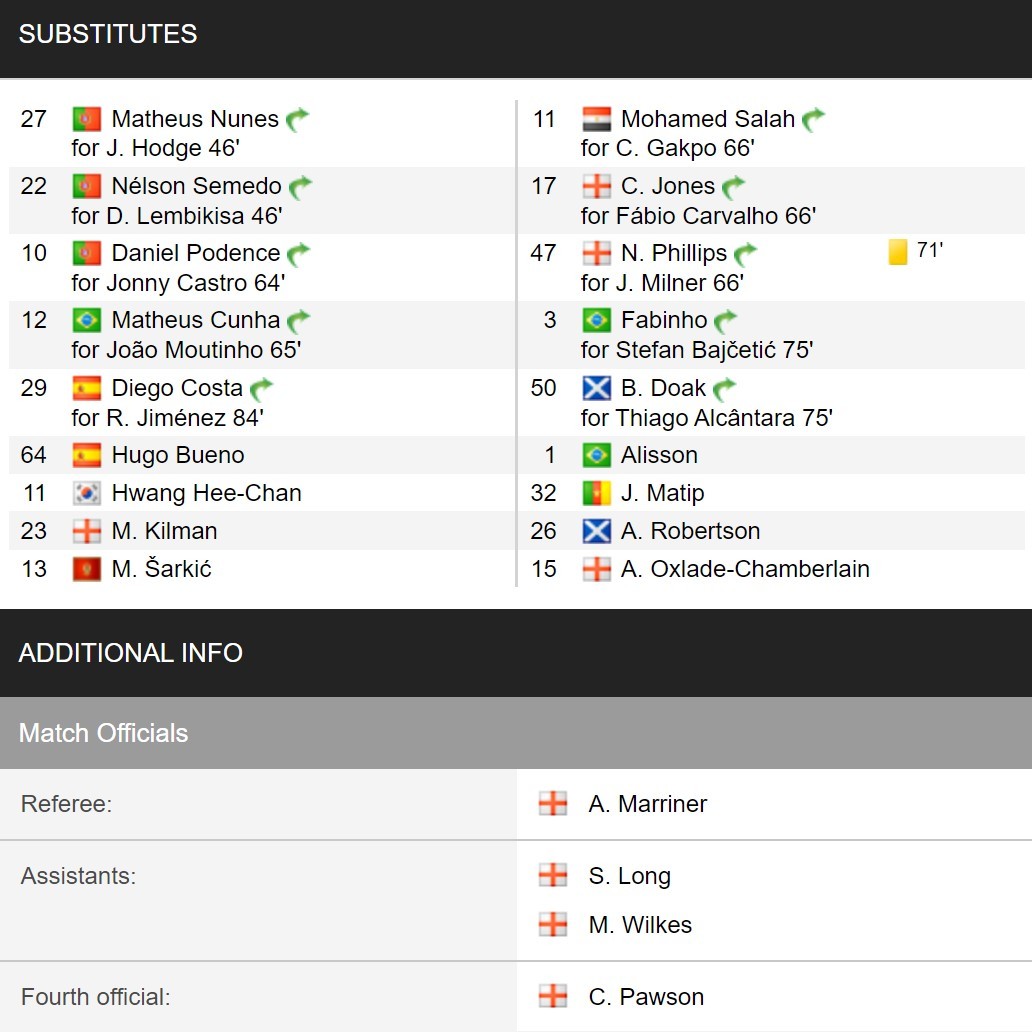Click the Brazil flag next to Fabinho
The width and height of the screenshot is (1032, 1032).
(596, 321)
